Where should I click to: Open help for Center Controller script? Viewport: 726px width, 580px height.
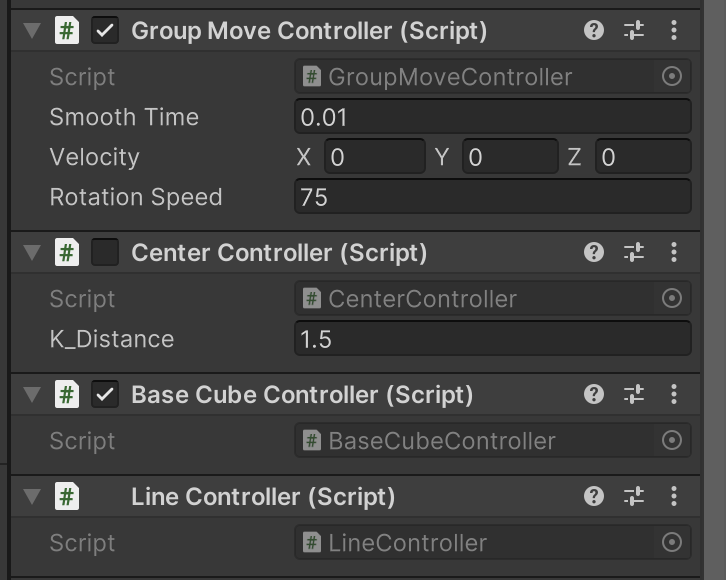(594, 252)
